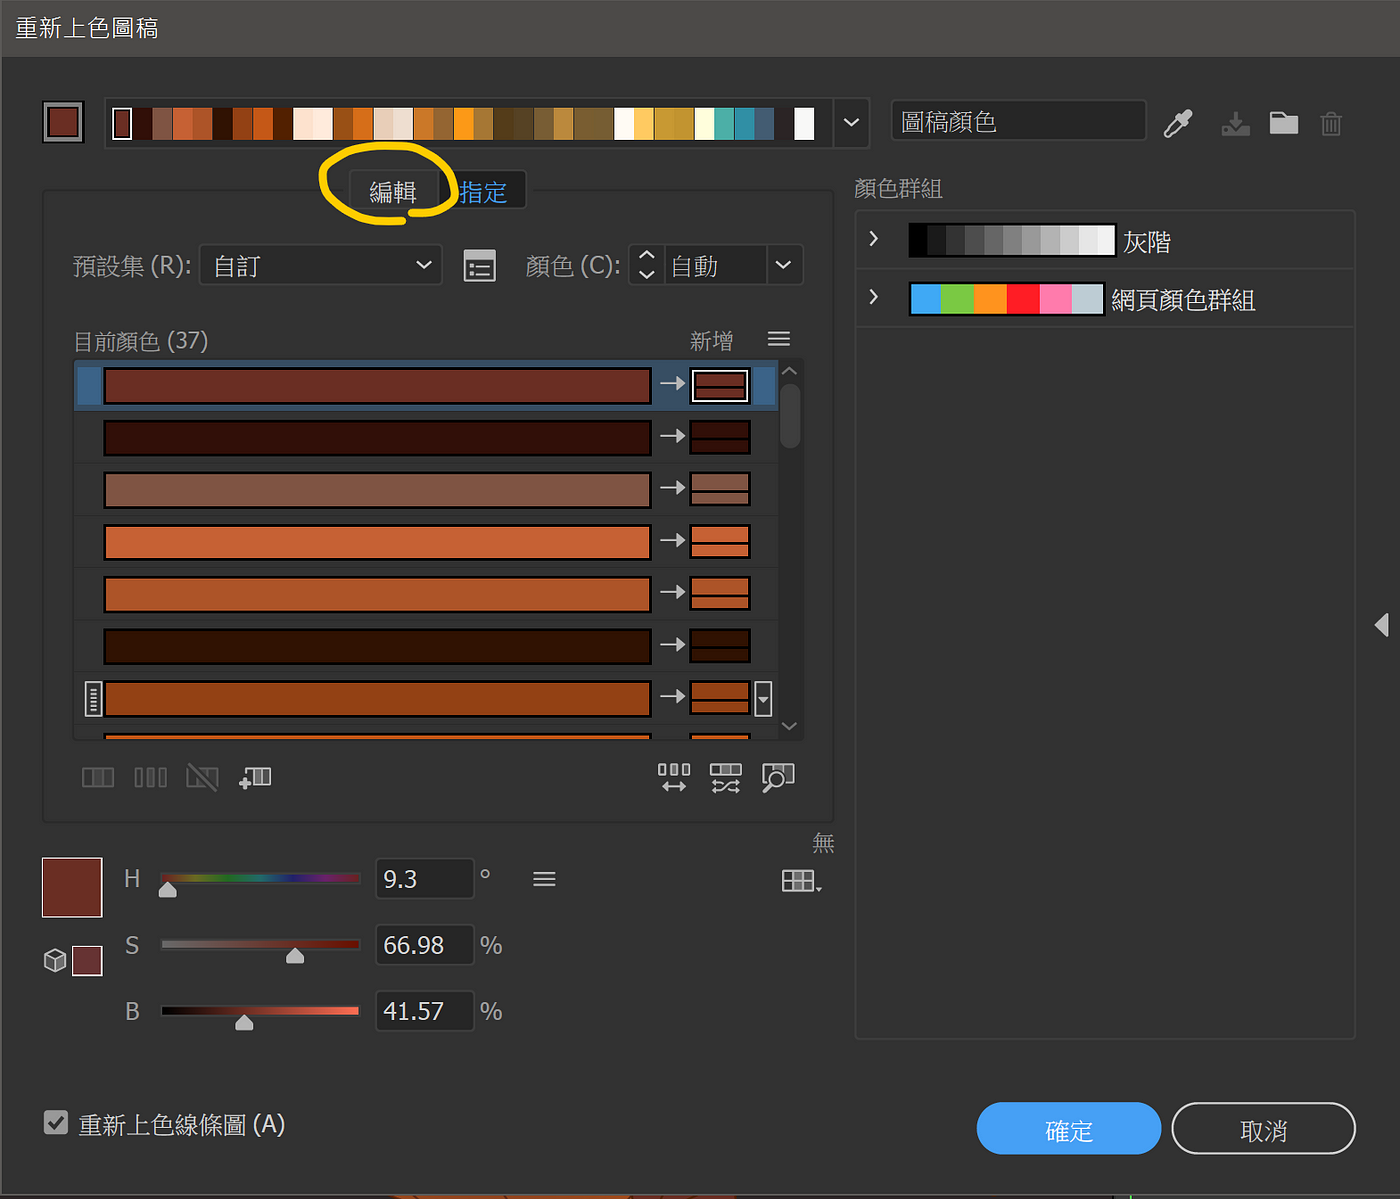The image size is (1400, 1199).
Task: Randomly change saturation and brightness icon
Action: pos(726,777)
